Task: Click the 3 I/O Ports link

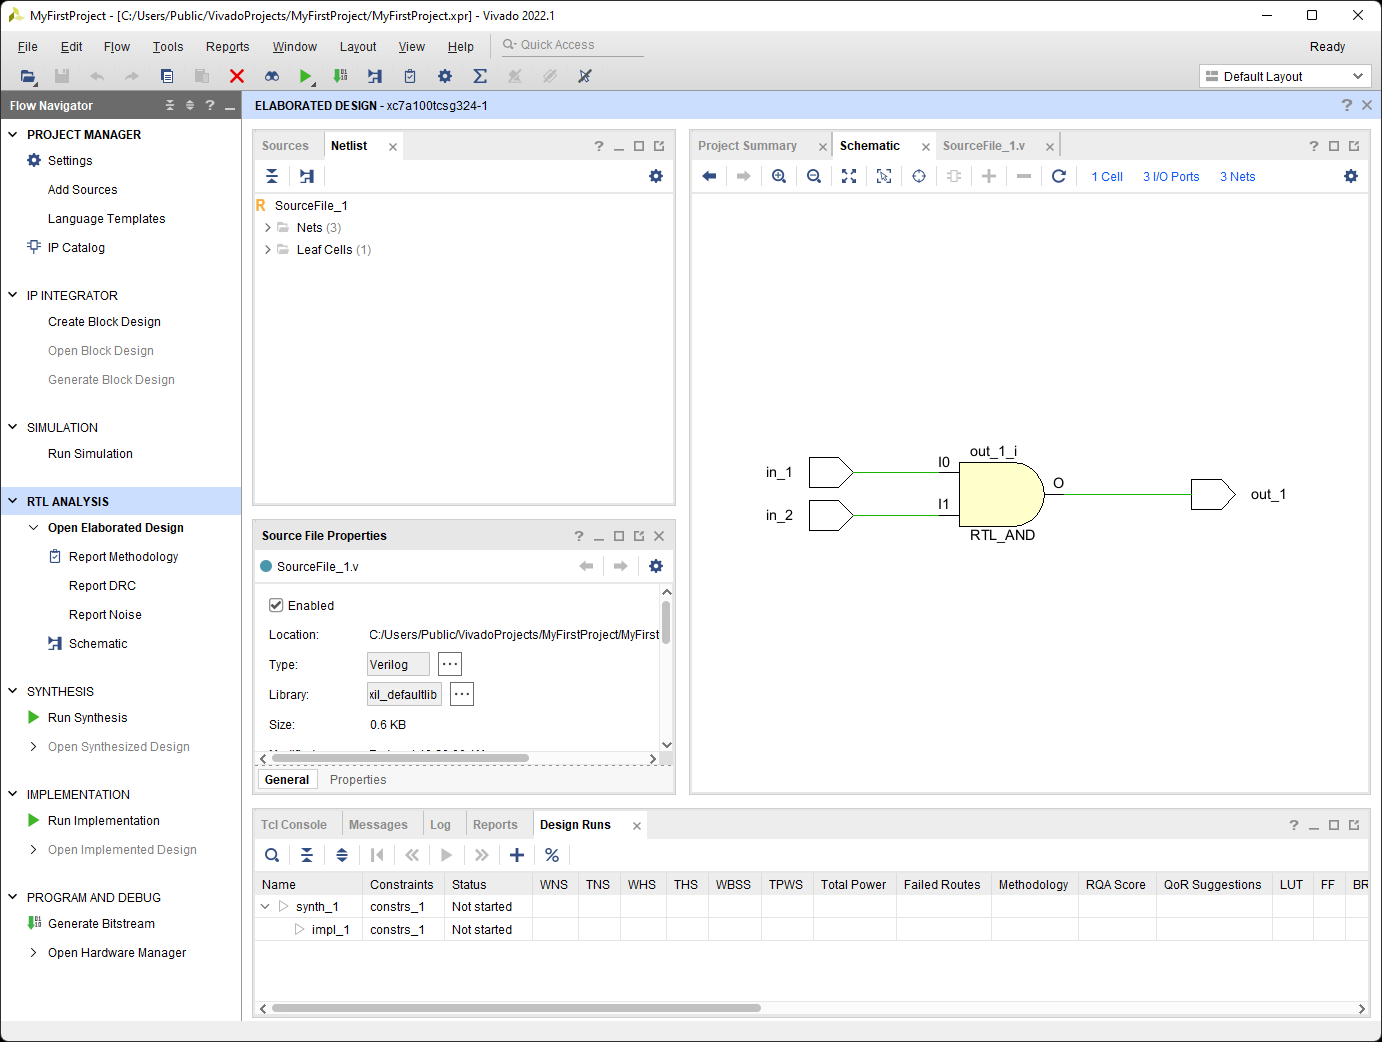Action: (1171, 177)
